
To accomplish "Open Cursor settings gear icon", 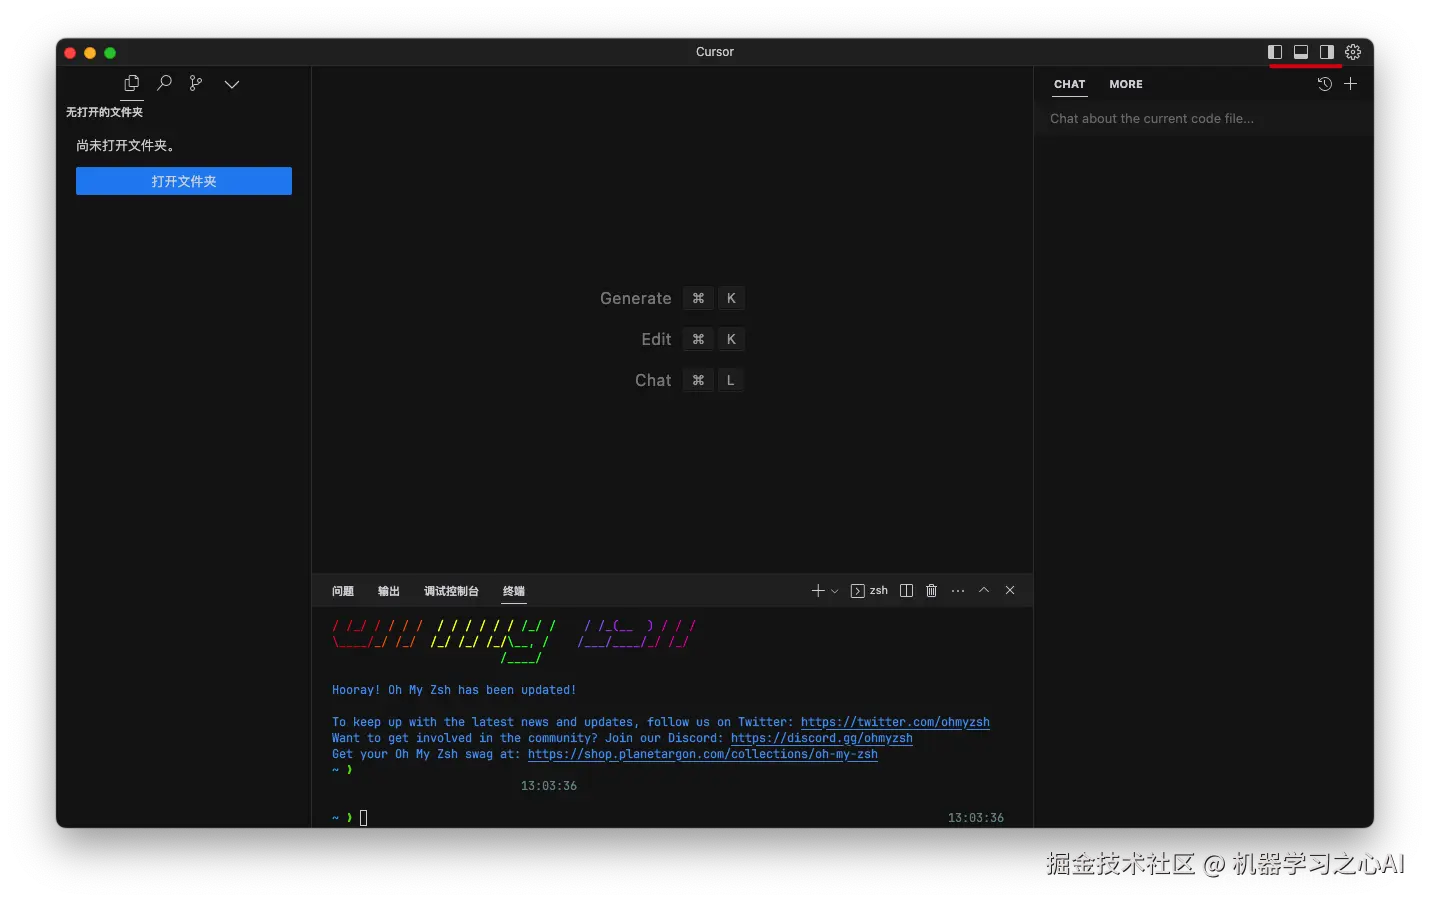I will coord(1353,52).
